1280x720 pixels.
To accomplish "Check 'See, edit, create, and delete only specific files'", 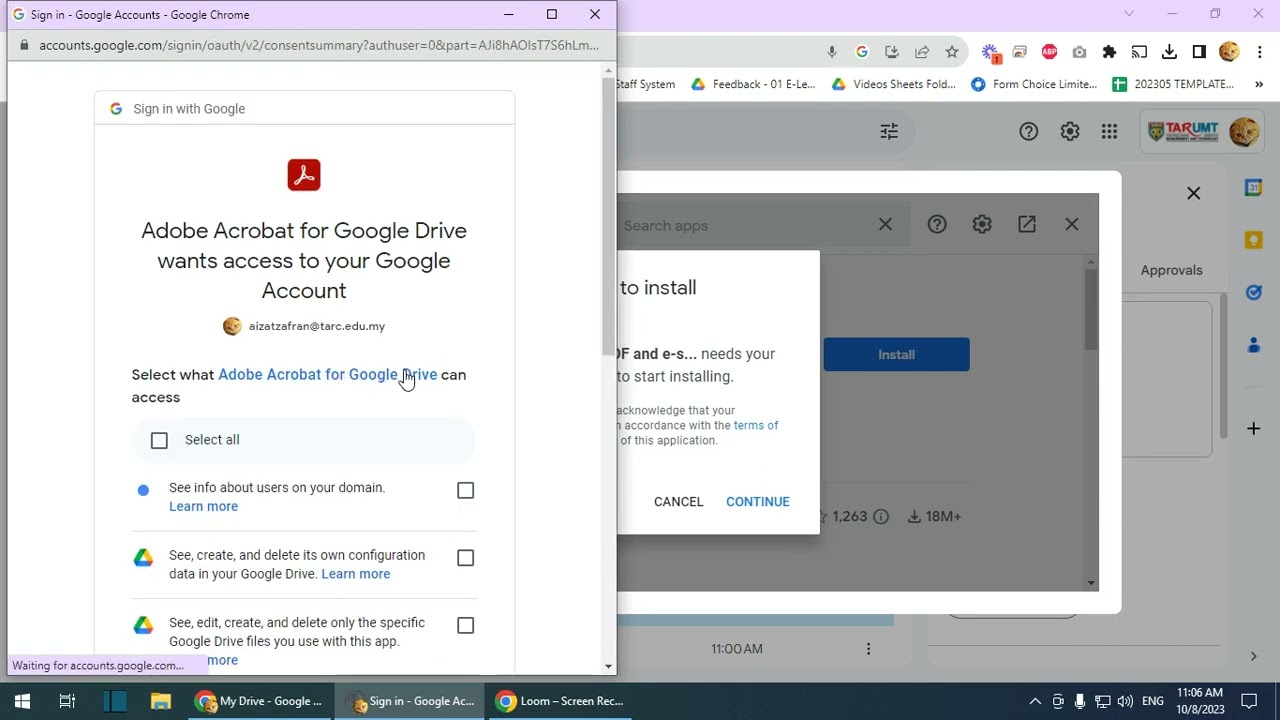I will (x=465, y=625).
